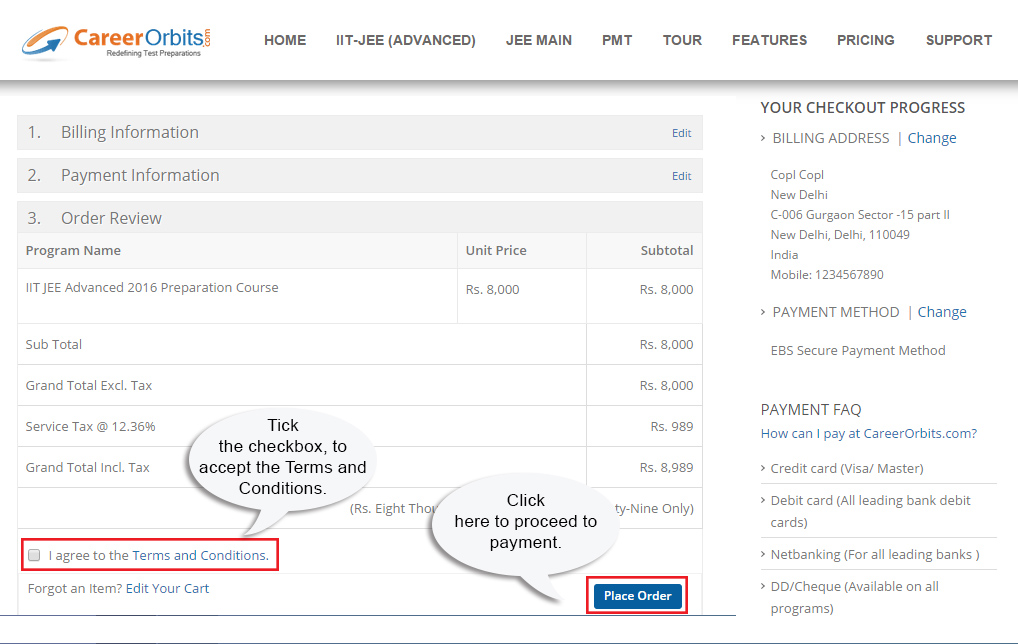Viewport: 1018px width, 644px height.
Task: Expand the Credit card (Visa/ Master) FAQ
Action: (x=846, y=468)
